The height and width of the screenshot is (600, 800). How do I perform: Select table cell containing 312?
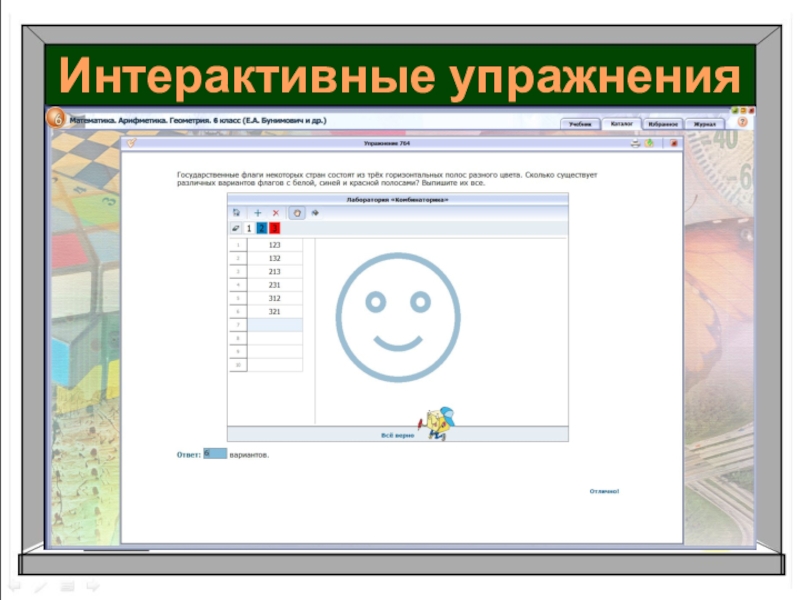pyautogui.click(x=274, y=298)
